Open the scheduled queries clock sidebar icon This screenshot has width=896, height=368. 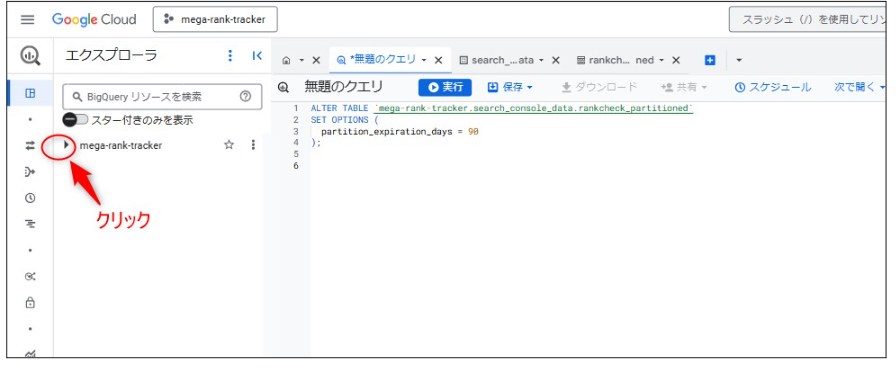(x=30, y=198)
